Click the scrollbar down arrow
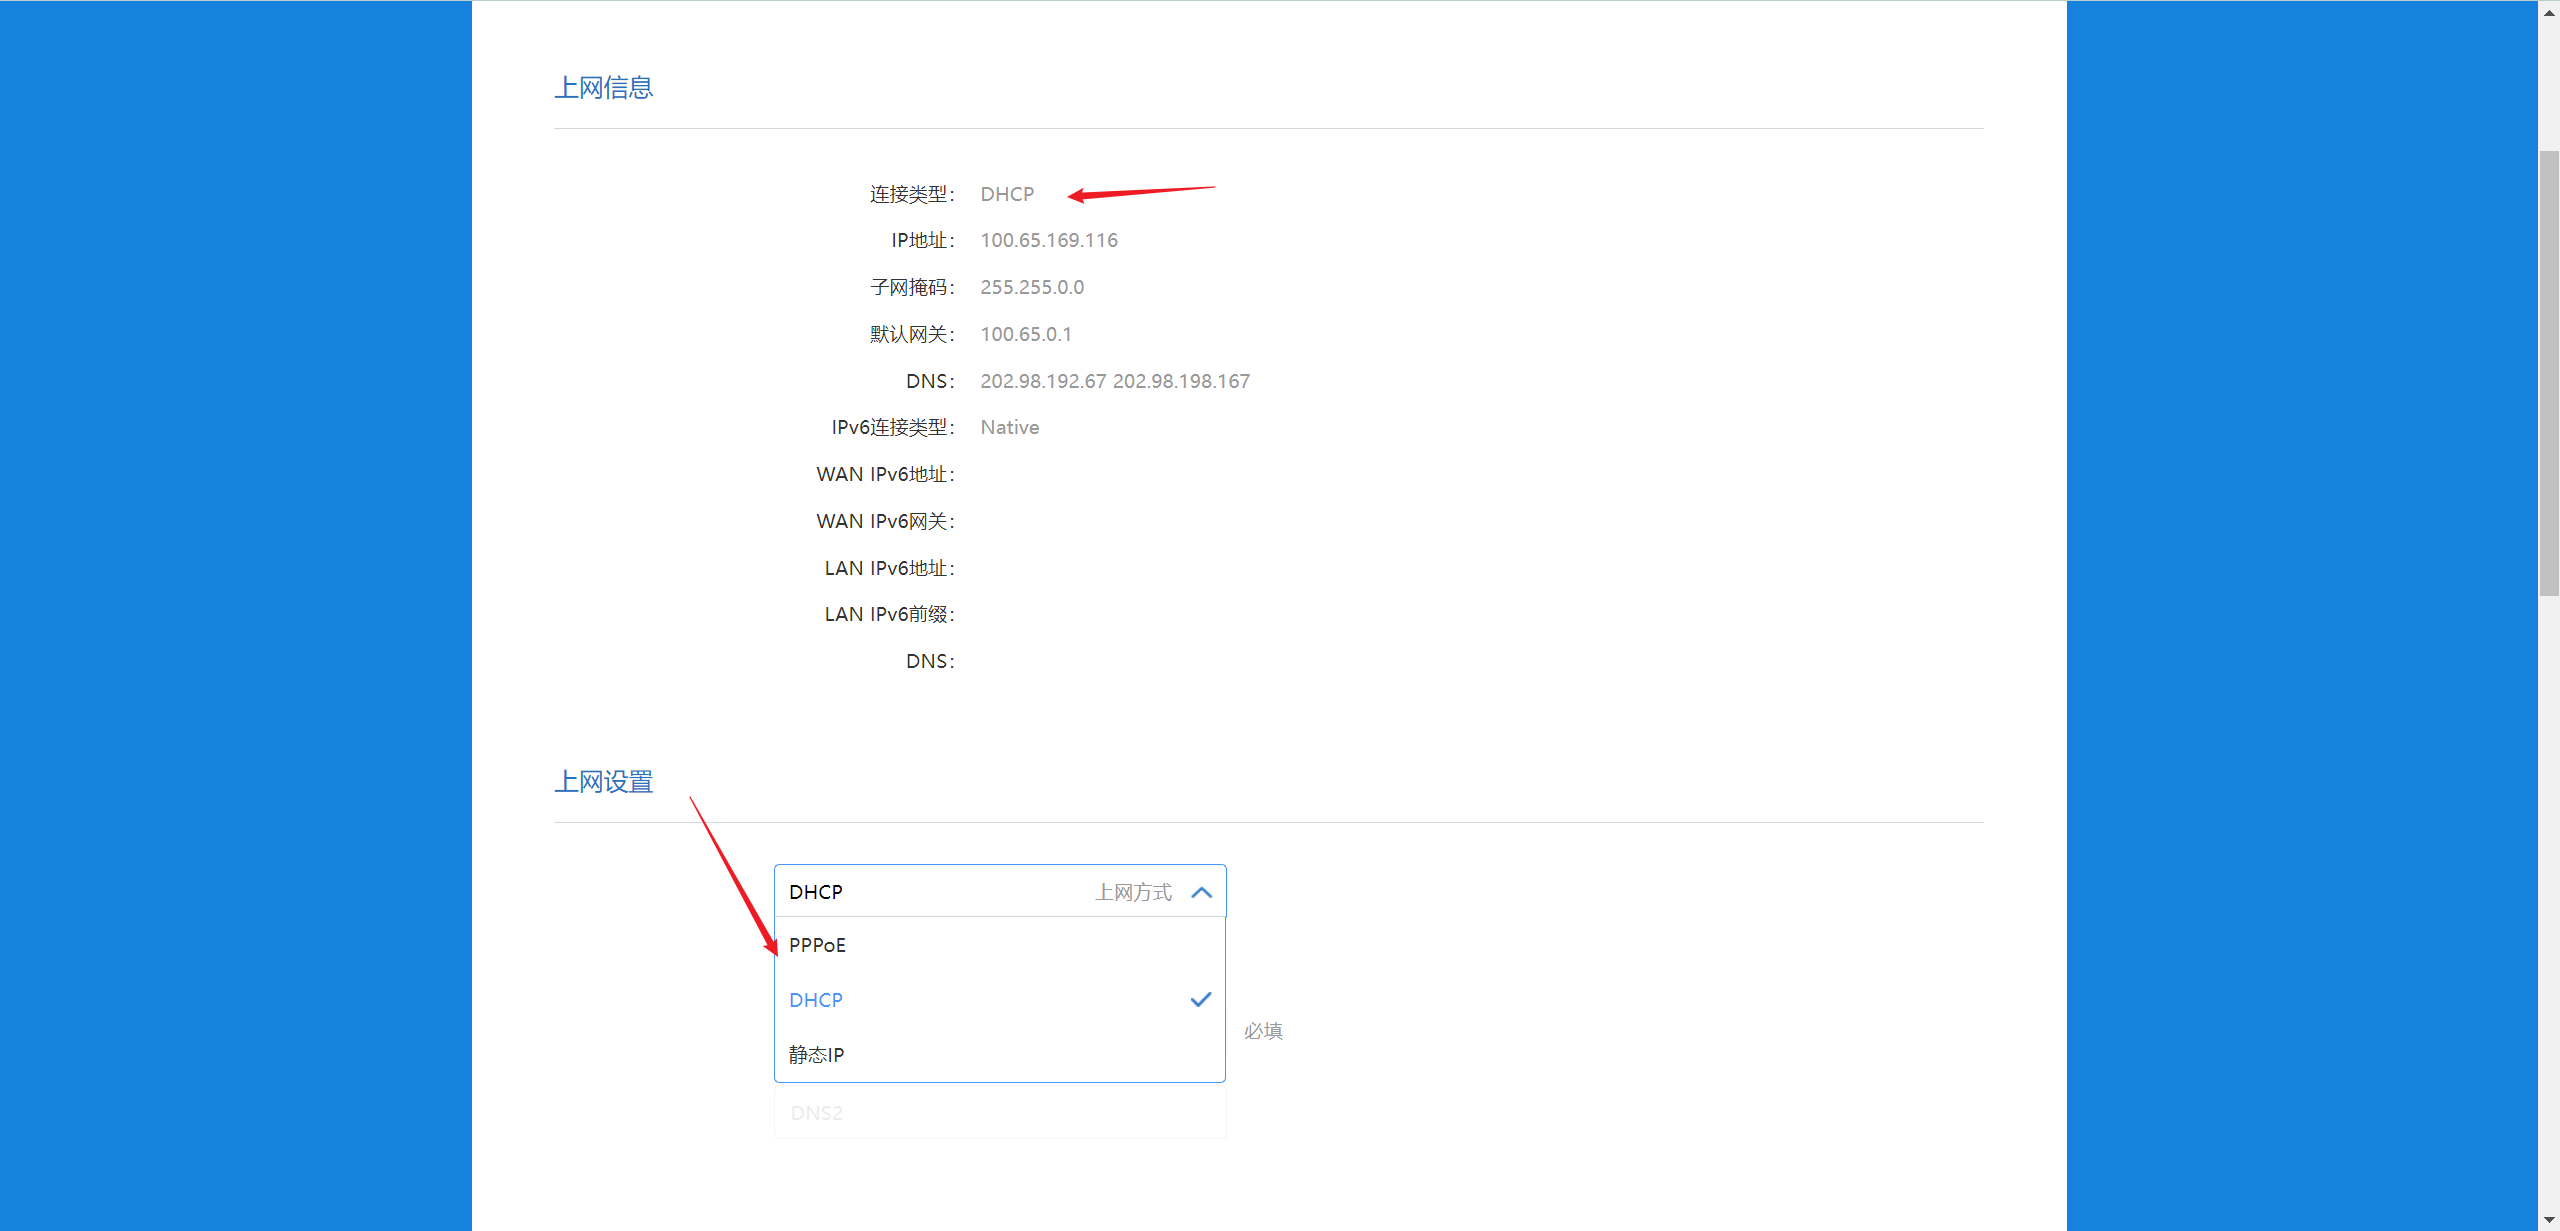Viewport: 2560px width, 1231px height. (2549, 1220)
